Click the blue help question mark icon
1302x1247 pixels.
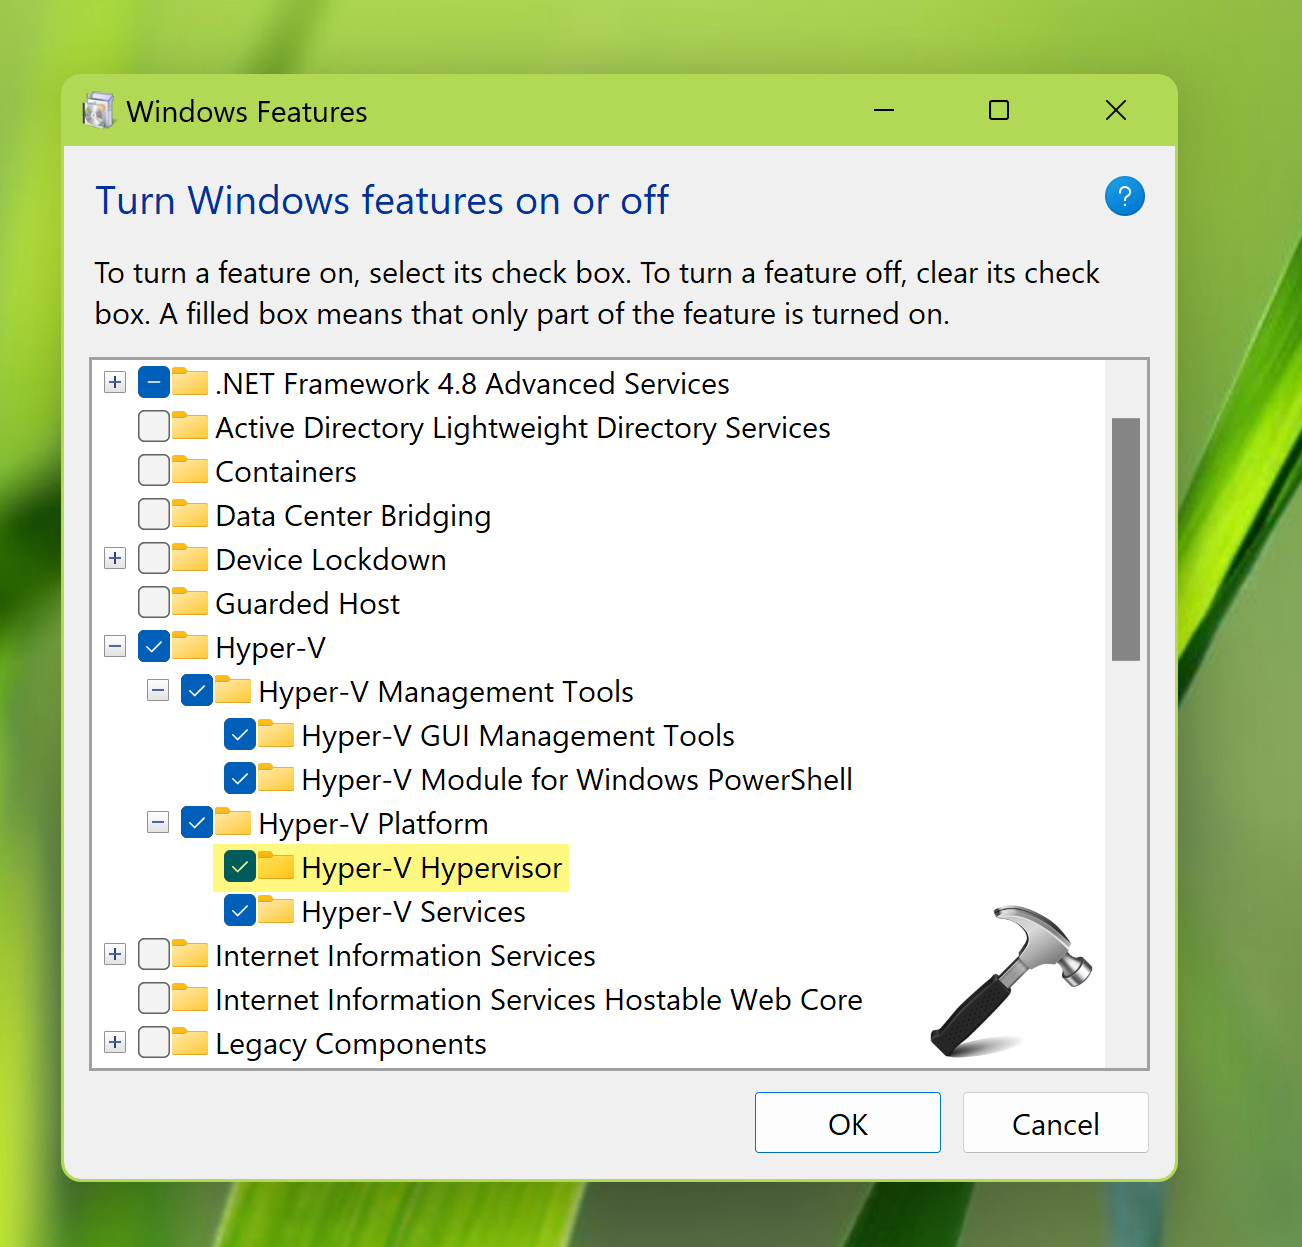[x=1124, y=196]
